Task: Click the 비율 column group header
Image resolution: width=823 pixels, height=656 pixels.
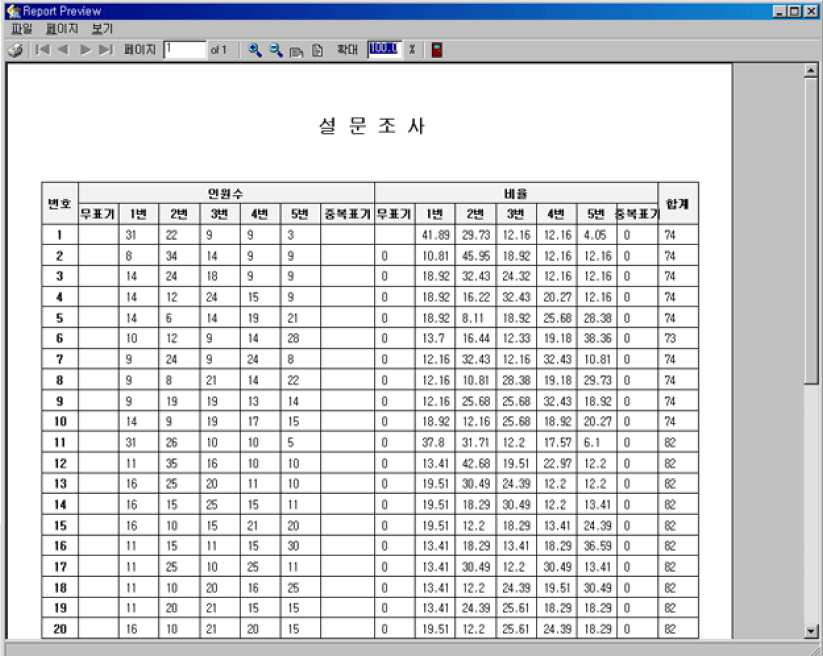Action: pos(516,193)
